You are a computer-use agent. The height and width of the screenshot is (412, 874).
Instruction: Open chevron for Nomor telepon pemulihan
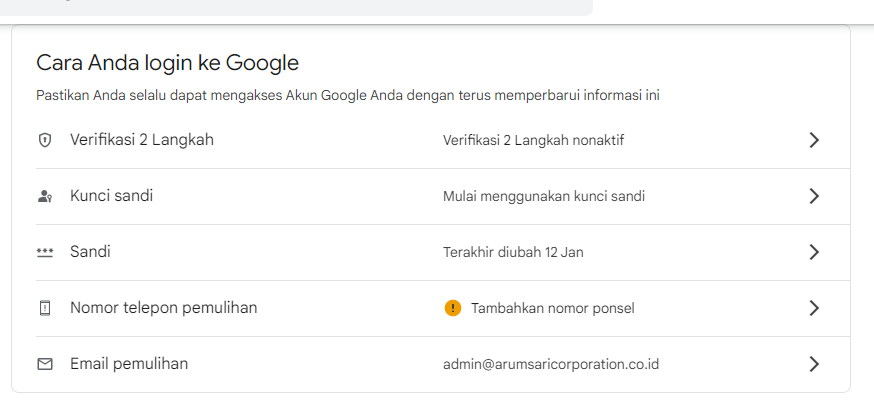pos(814,308)
